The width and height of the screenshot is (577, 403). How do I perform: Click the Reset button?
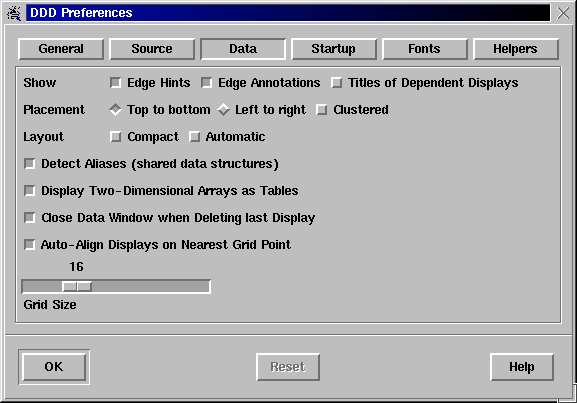[288, 367]
